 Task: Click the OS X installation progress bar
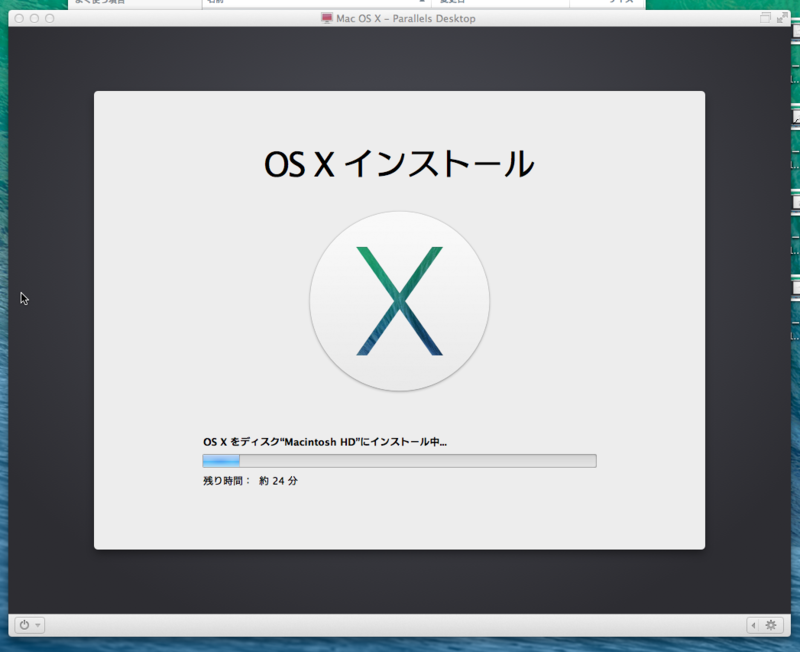pyautogui.click(x=399, y=460)
